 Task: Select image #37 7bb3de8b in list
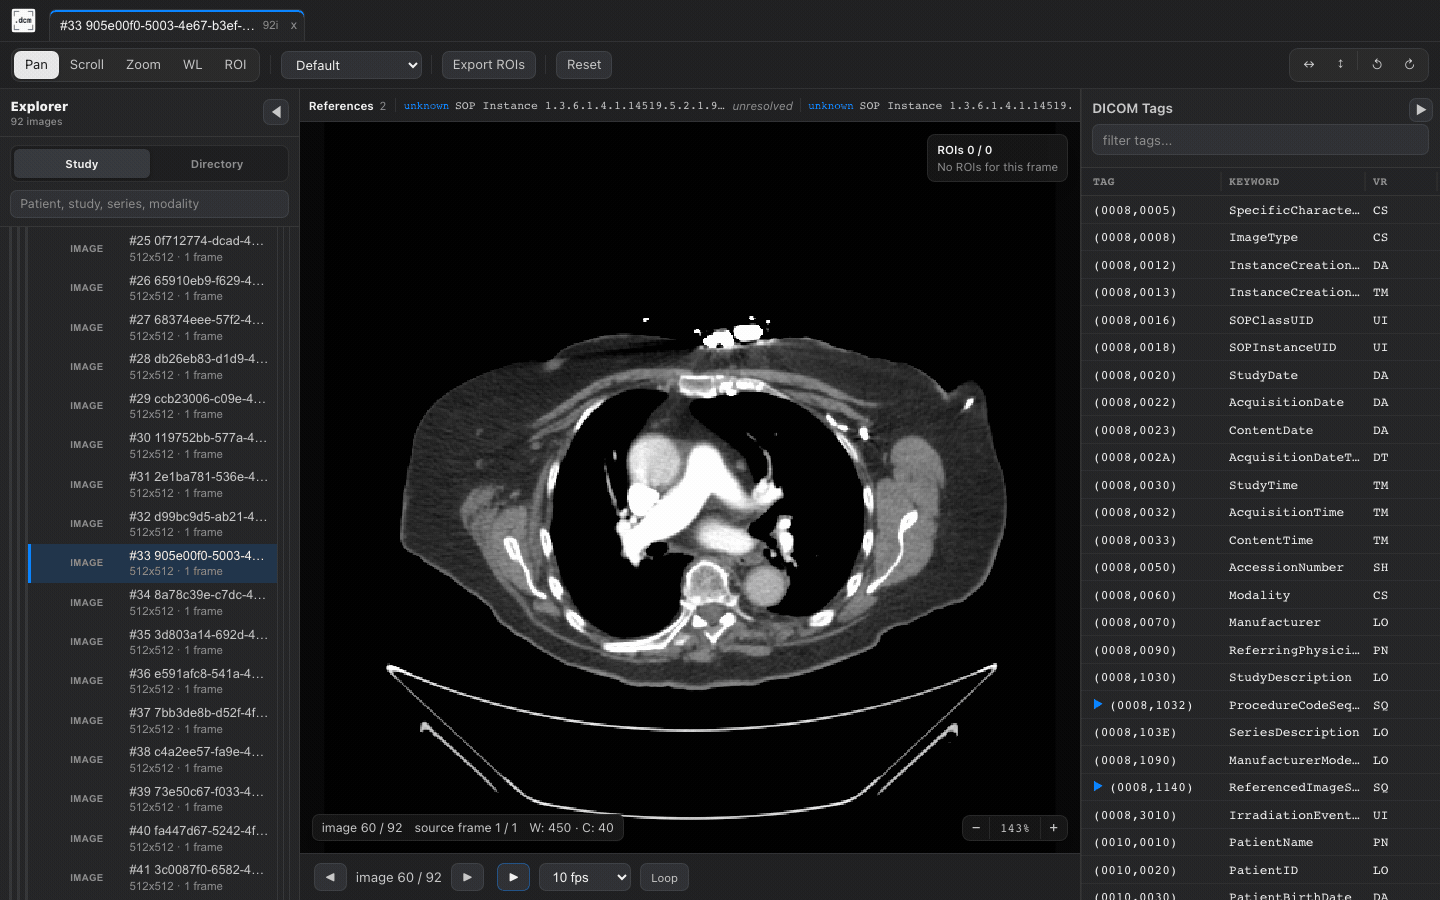[152, 720]
